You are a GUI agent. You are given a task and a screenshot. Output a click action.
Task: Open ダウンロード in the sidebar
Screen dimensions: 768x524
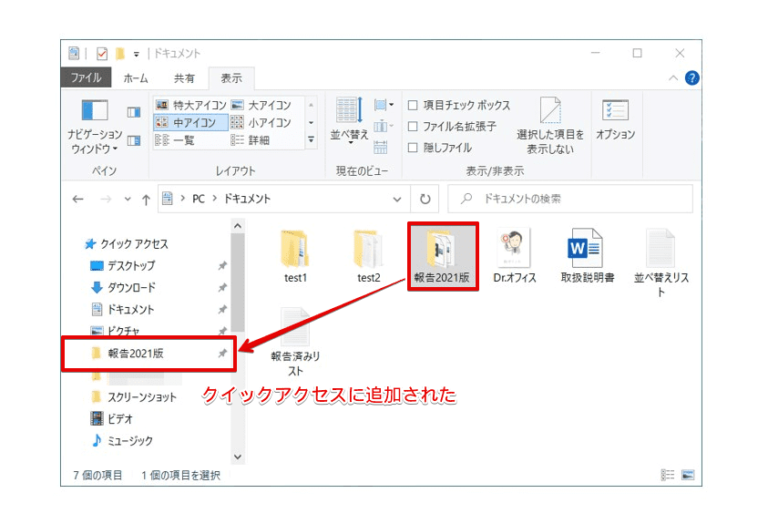(x=123, y=287)
